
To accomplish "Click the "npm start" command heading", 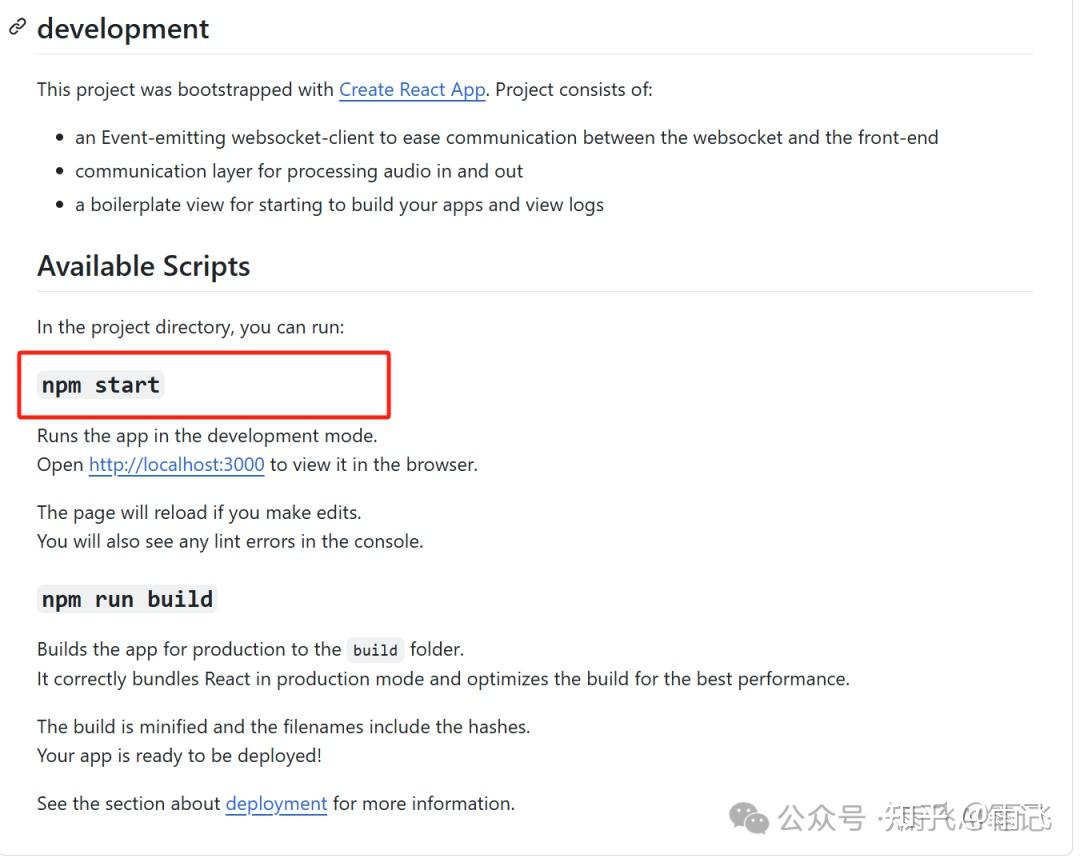I will (x=100, y=385).
